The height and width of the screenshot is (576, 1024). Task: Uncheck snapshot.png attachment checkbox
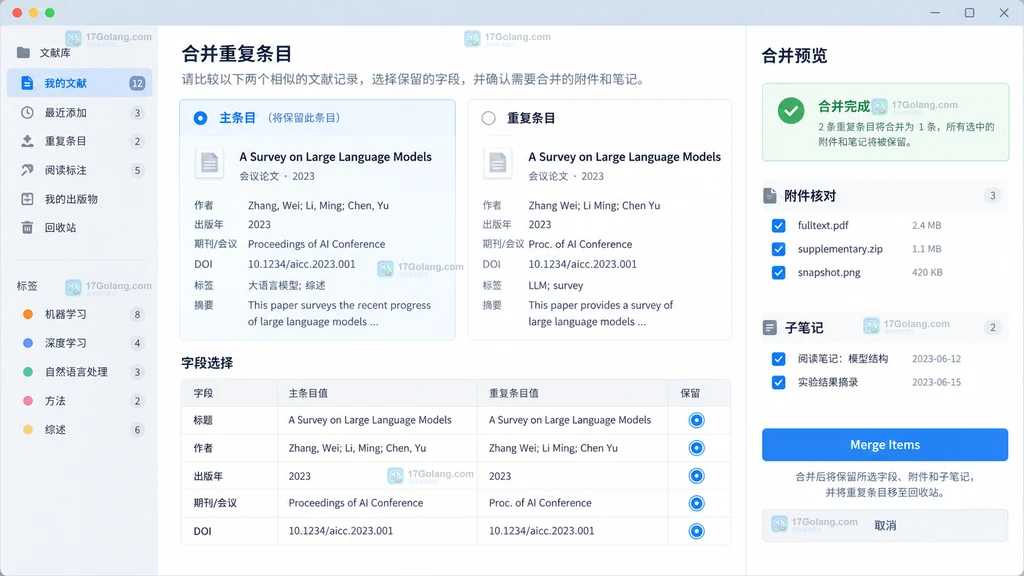pos(778,272)
